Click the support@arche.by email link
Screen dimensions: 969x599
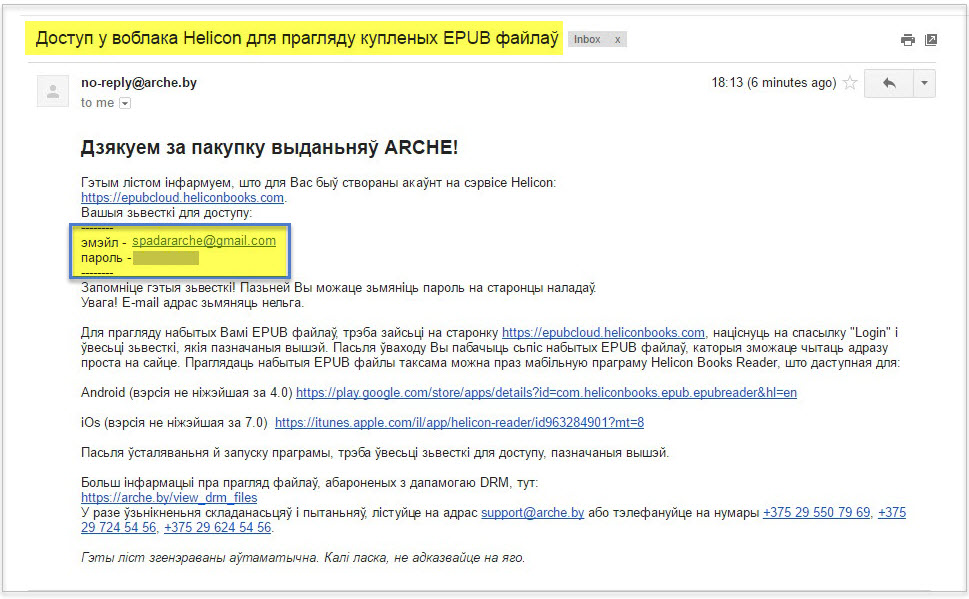coord(532,512)
